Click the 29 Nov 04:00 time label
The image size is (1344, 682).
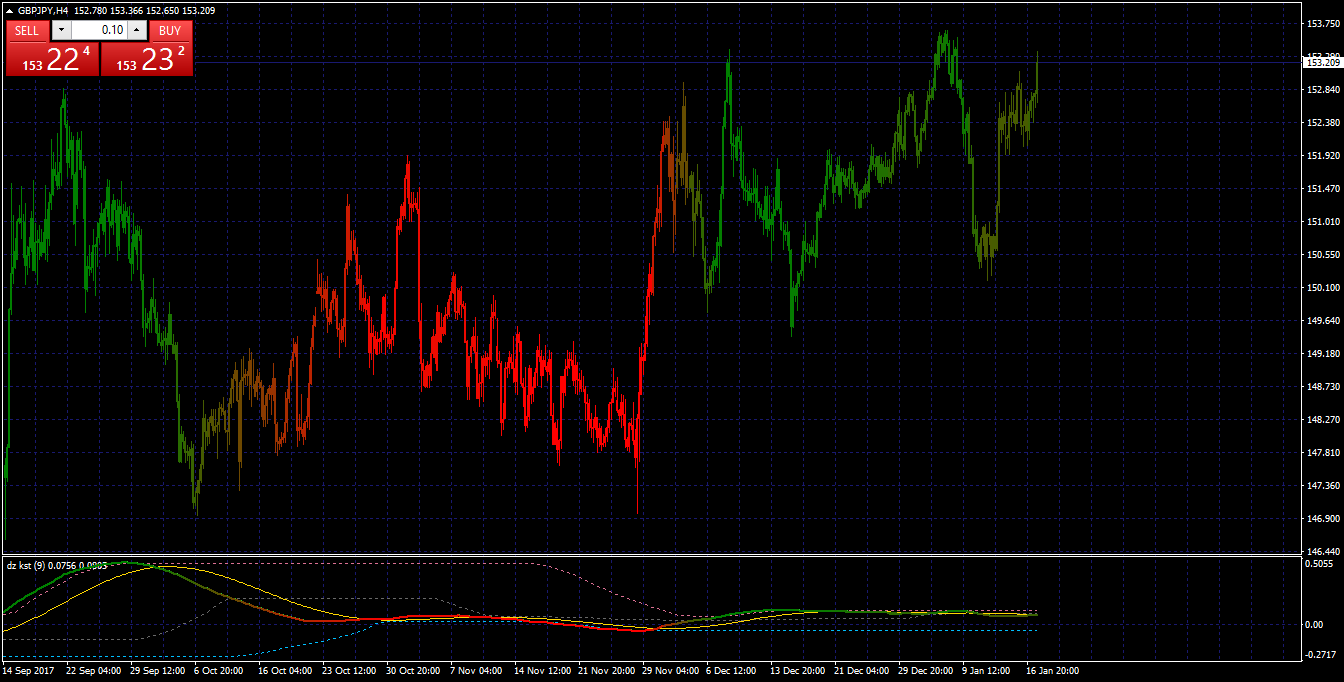pyautogui.click(x=669, y=671)
